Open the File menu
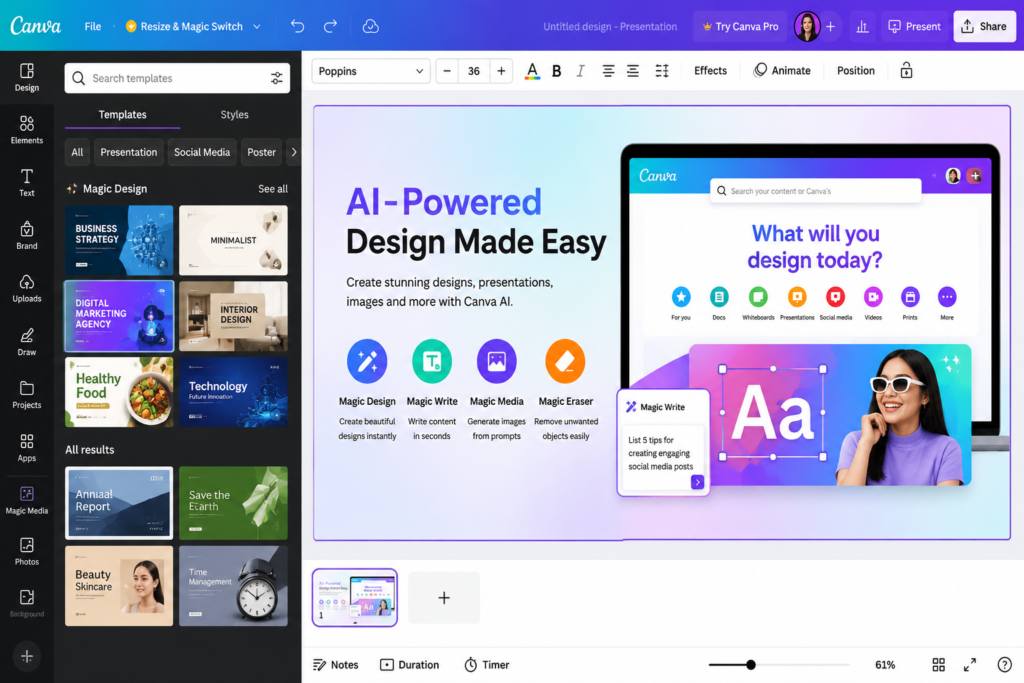The width and height of the screenshot is (1024, 683). pos(93,26)
